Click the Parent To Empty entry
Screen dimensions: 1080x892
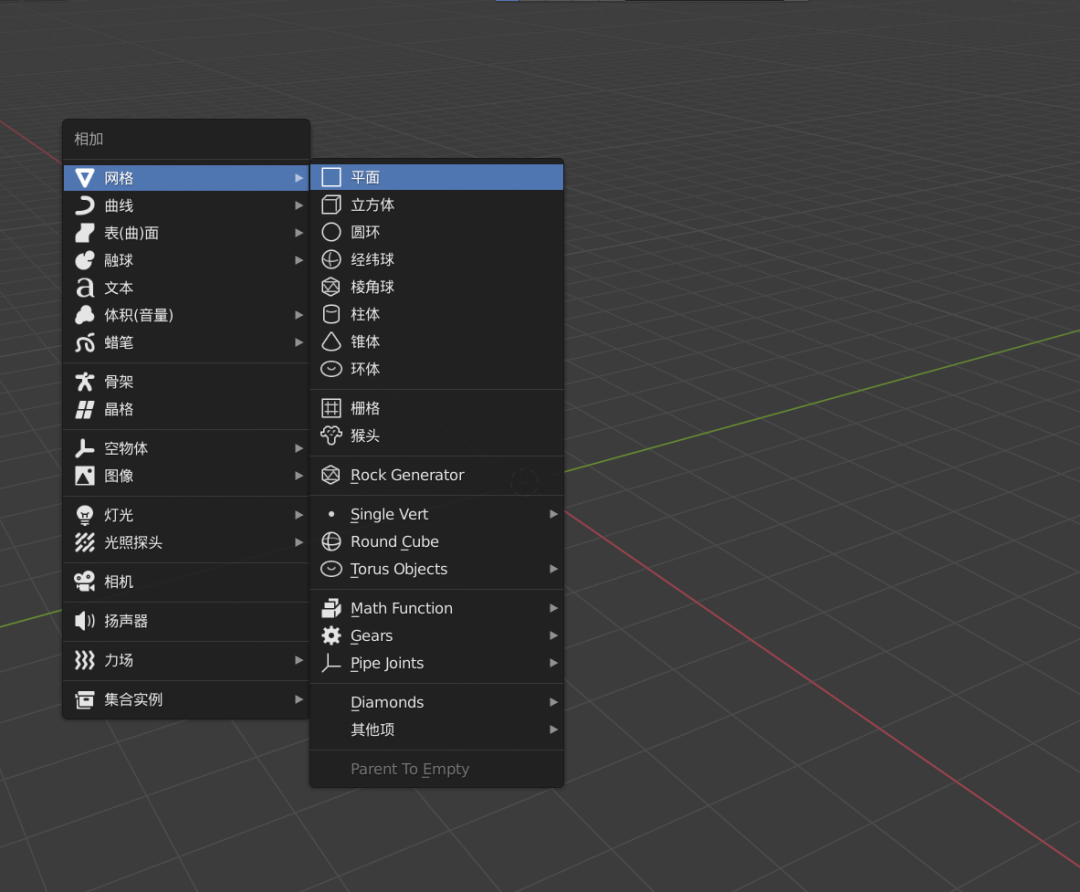click(437, 769)
